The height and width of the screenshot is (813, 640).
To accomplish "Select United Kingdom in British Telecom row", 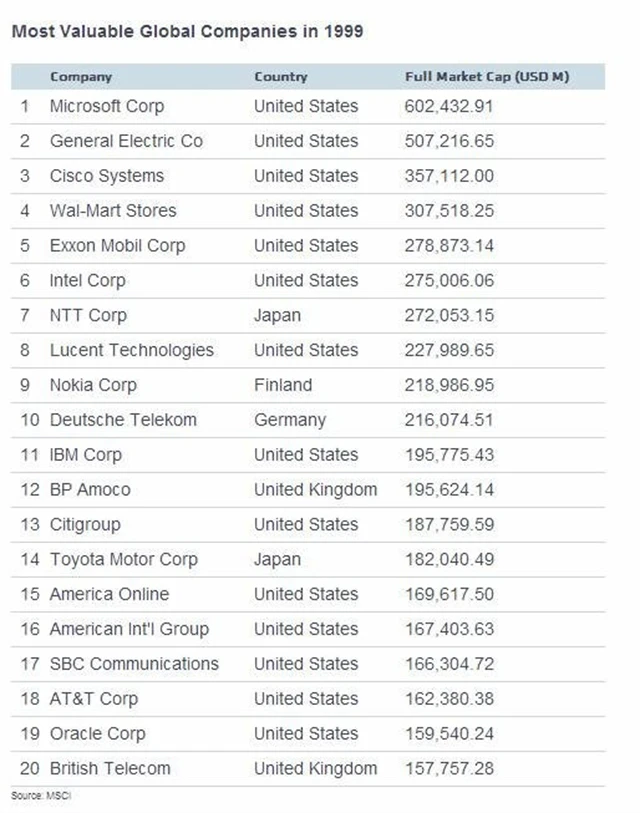I will coord(315,769).
